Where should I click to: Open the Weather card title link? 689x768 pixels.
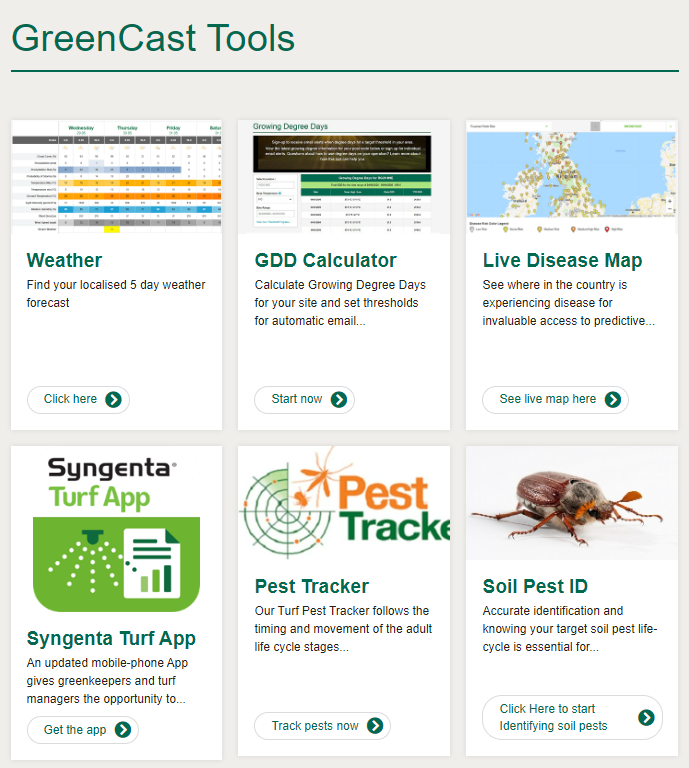click(x=64, y=261)
